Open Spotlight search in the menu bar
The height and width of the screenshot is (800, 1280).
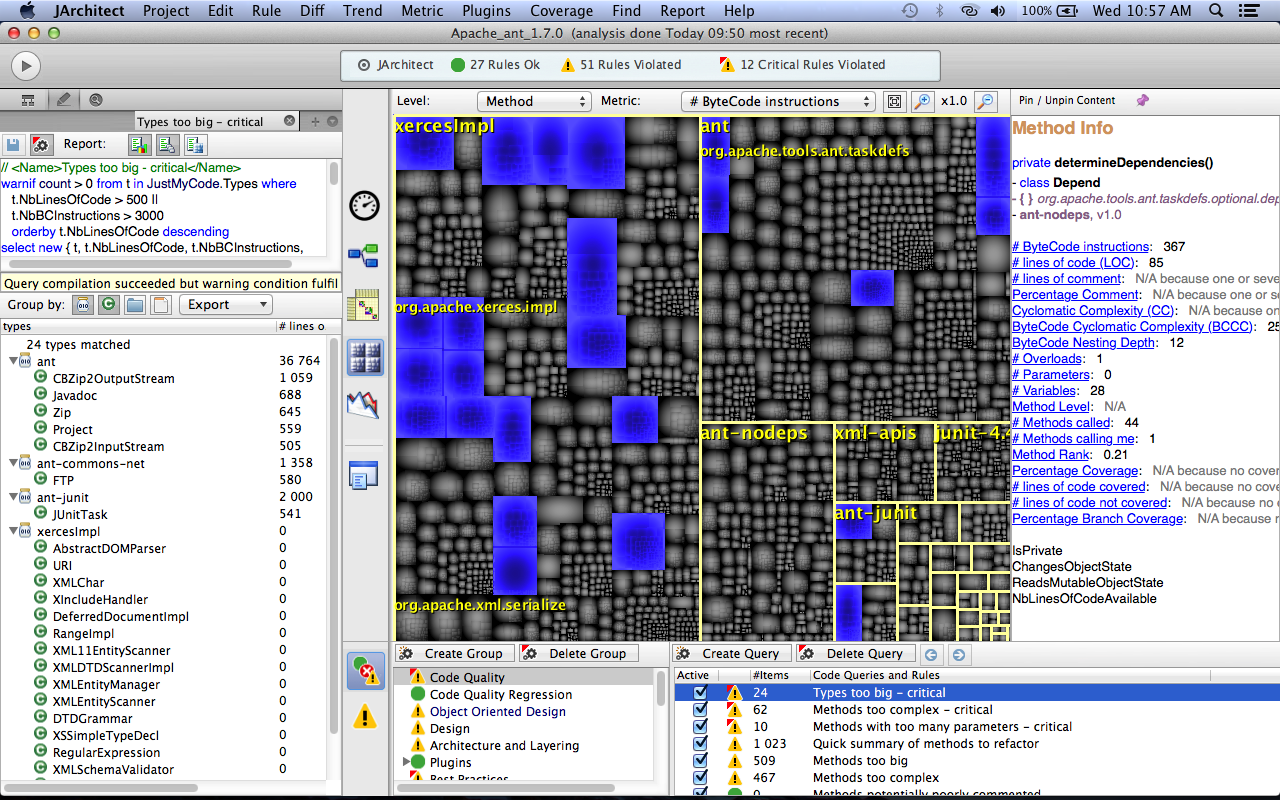(x=1217, y=11)
